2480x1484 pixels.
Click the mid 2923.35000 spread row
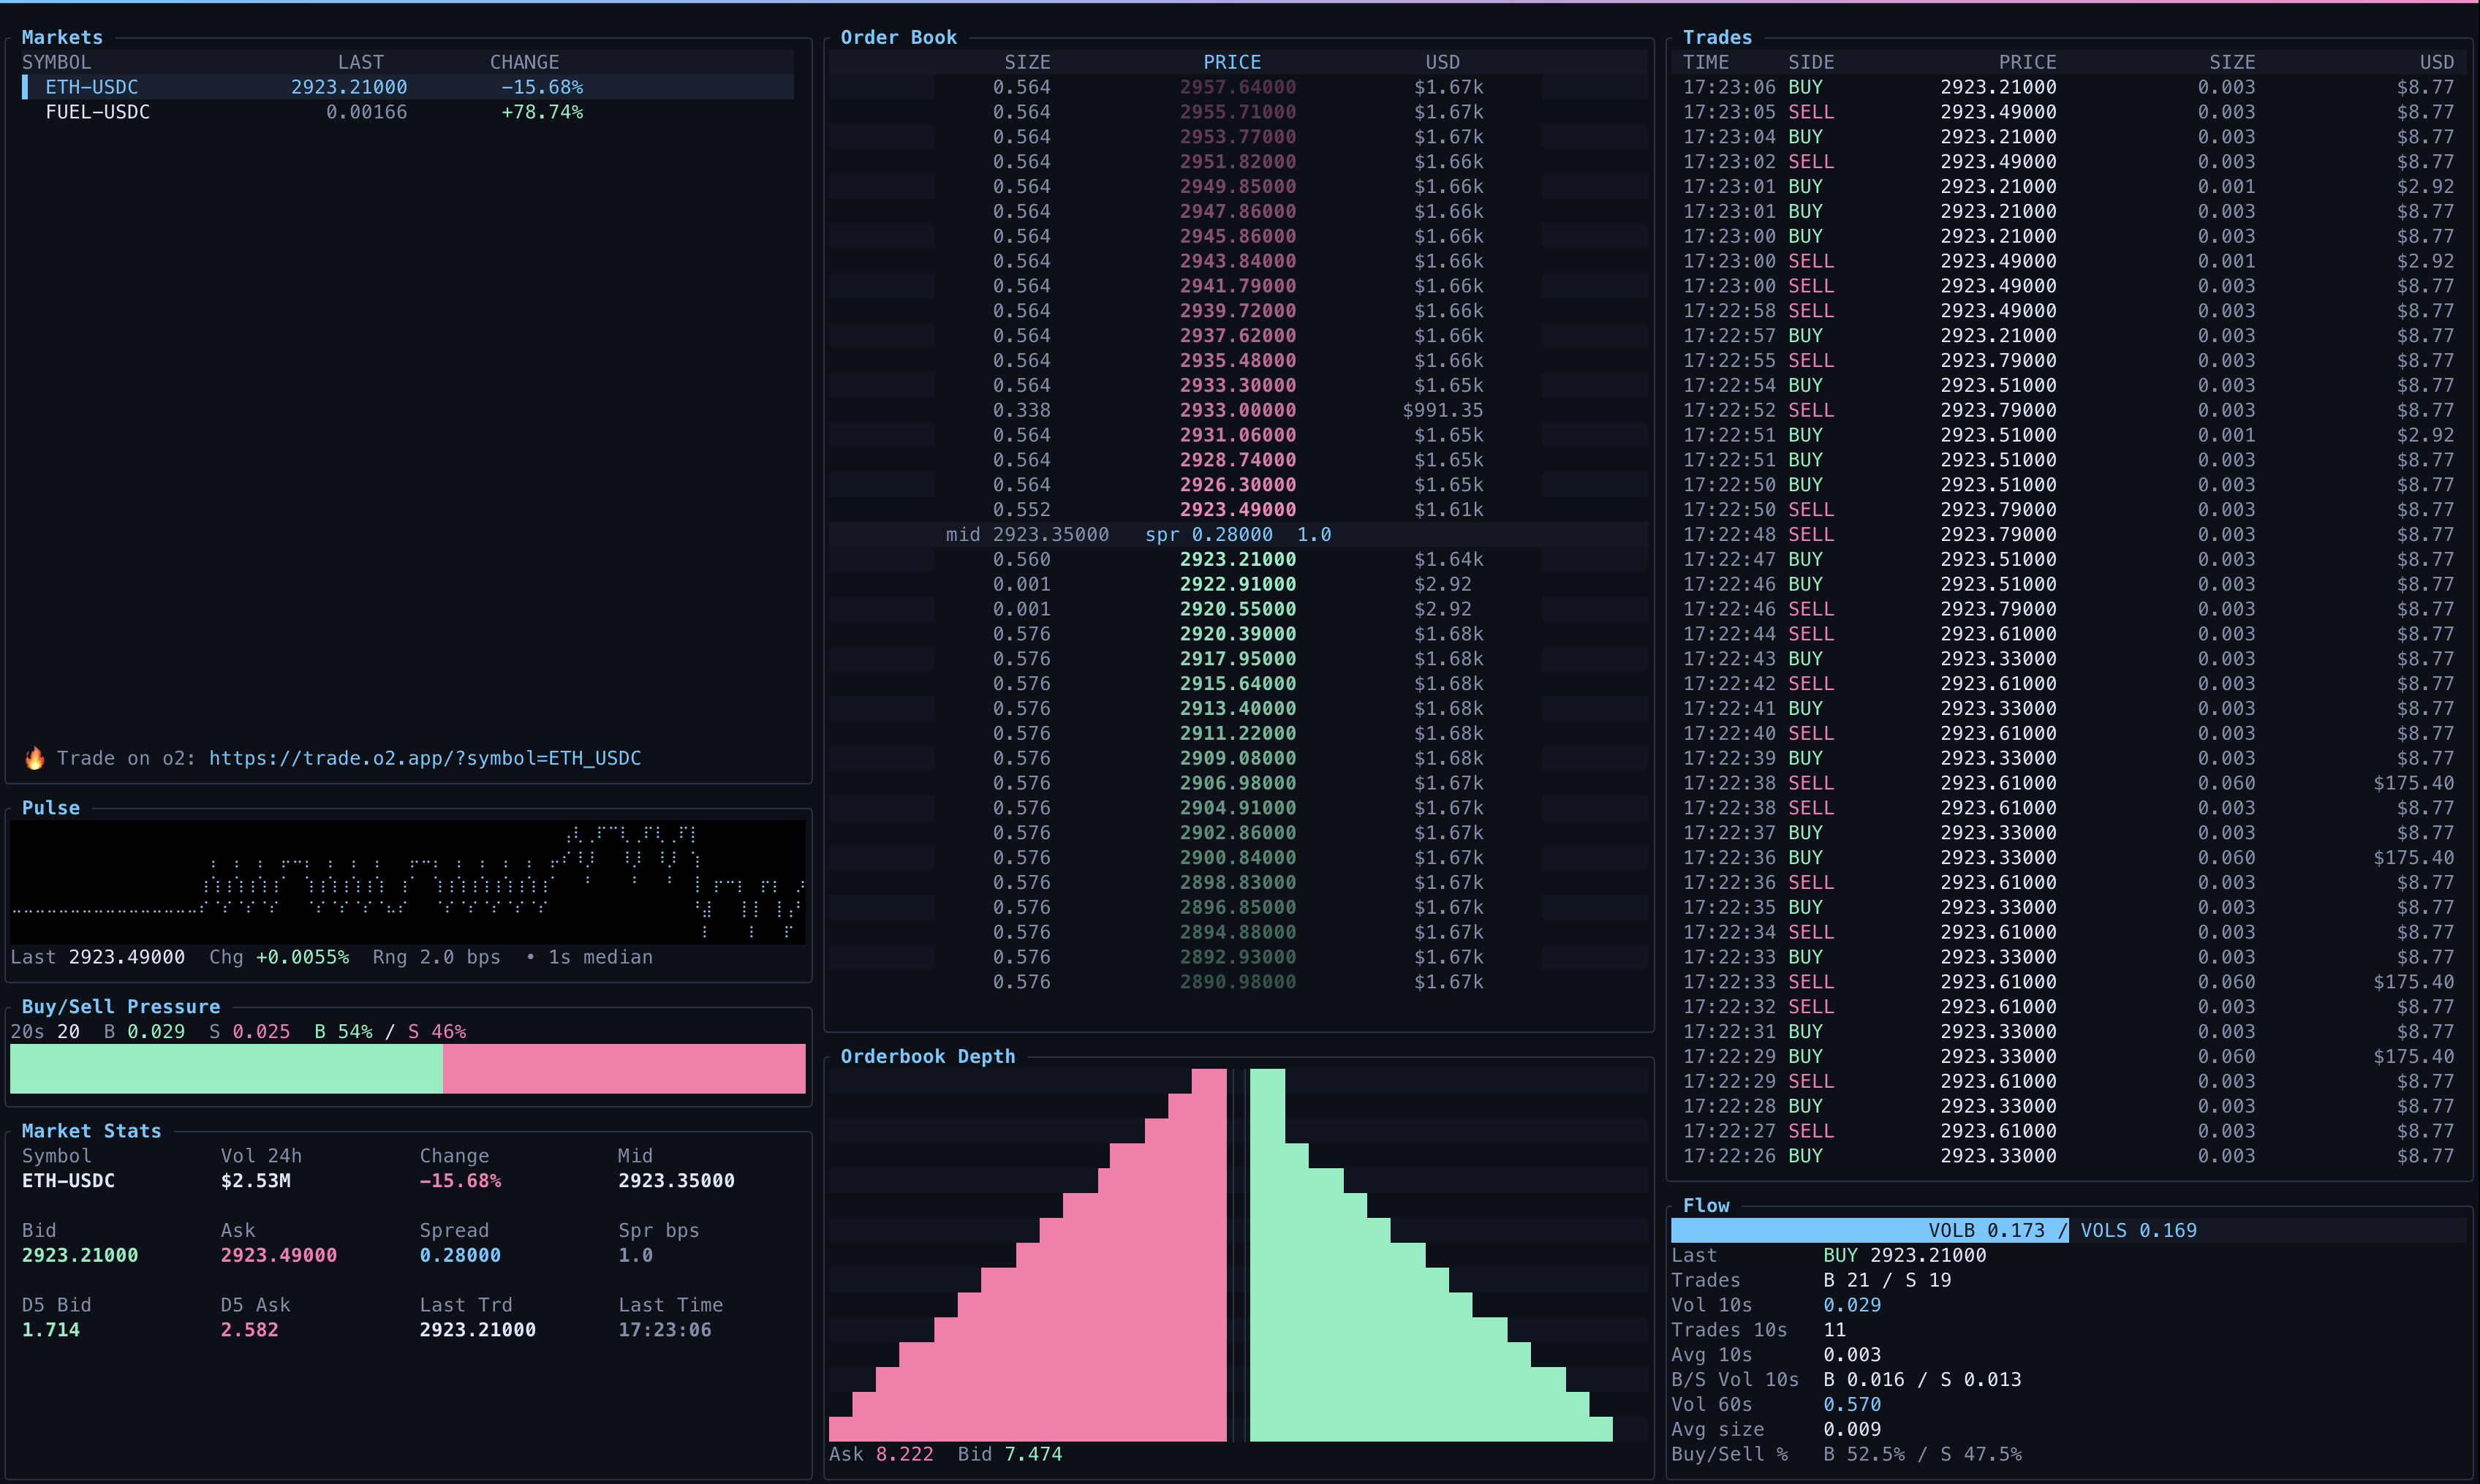tap(1238, 534)
